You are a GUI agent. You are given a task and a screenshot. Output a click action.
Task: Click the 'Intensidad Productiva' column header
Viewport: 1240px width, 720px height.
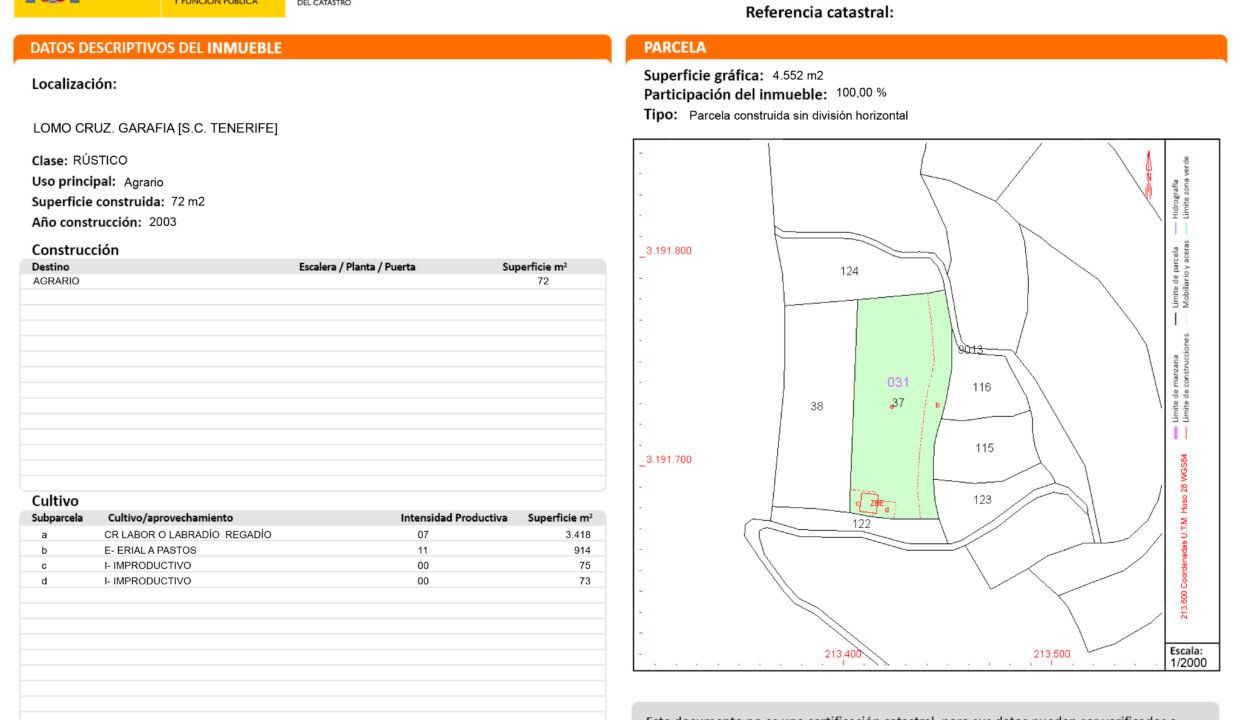click(x=454, y=518)
